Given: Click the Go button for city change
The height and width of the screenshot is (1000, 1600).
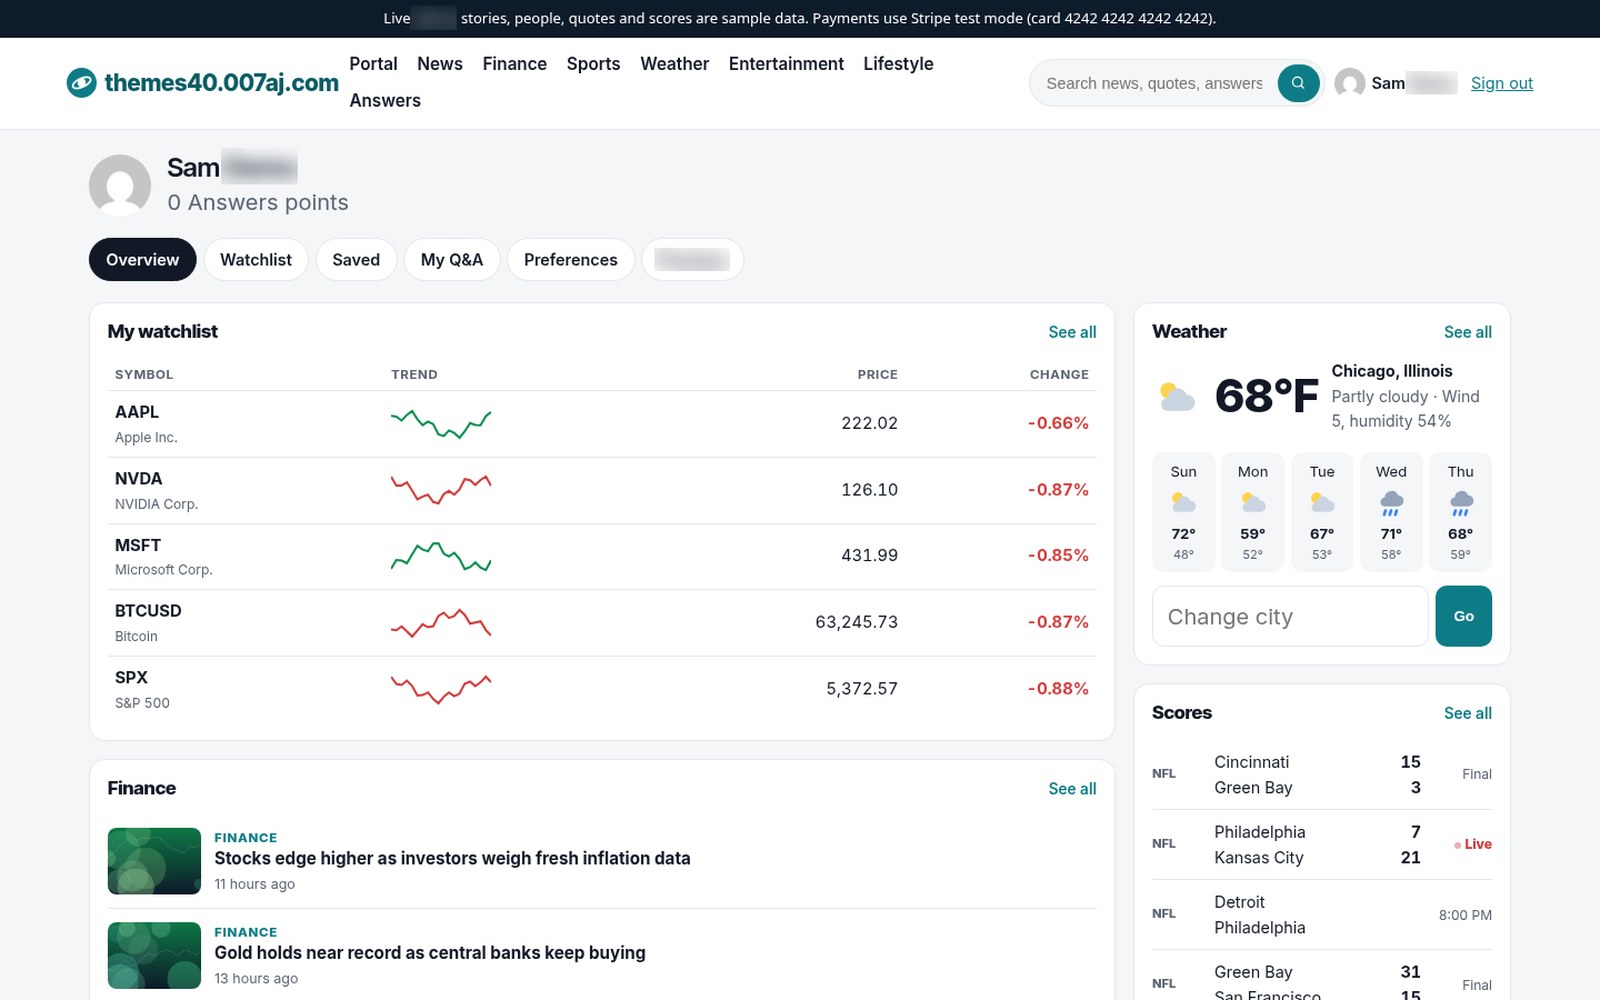Looking at the screenshot, I should click(1463, 616).
